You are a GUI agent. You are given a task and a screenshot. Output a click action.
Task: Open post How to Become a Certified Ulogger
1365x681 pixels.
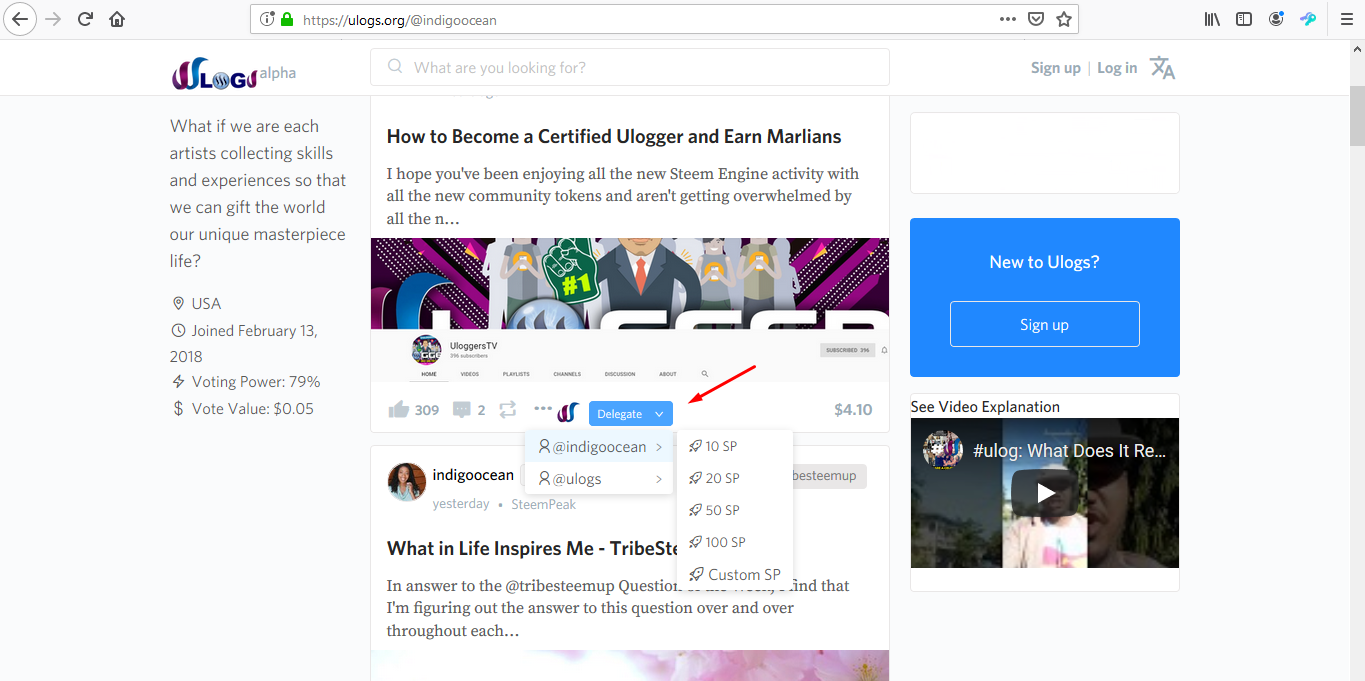point(614,137)
